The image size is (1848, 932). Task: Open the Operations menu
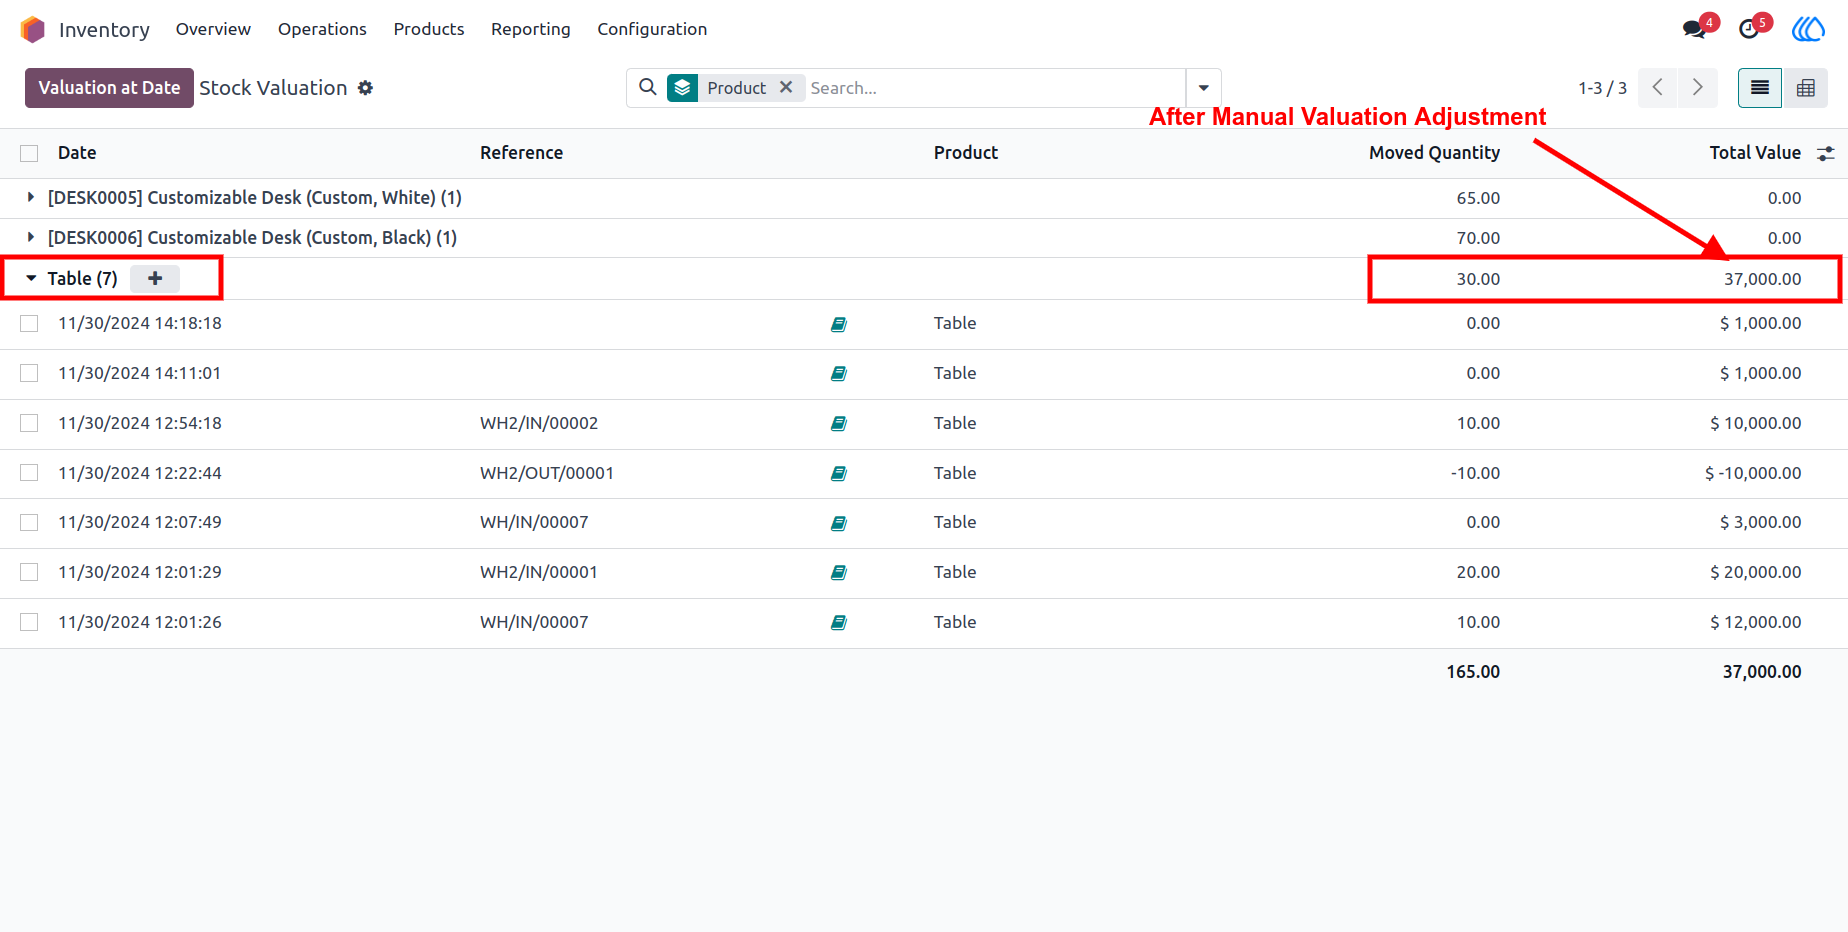322,29
